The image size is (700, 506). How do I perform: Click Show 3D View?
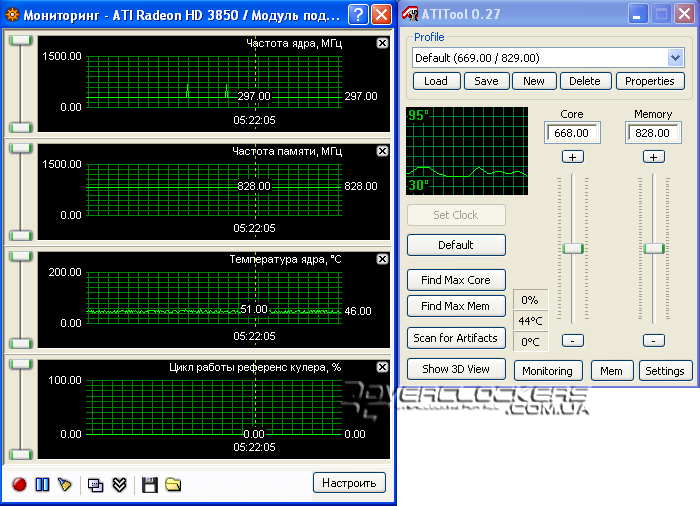click(456, 369)
